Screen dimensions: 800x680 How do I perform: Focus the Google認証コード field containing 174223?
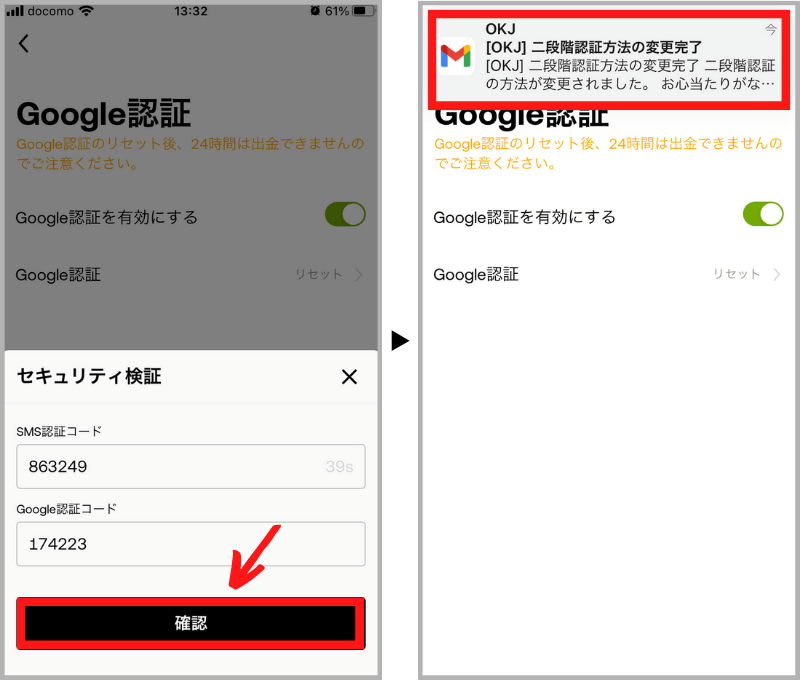coord(191,544)
